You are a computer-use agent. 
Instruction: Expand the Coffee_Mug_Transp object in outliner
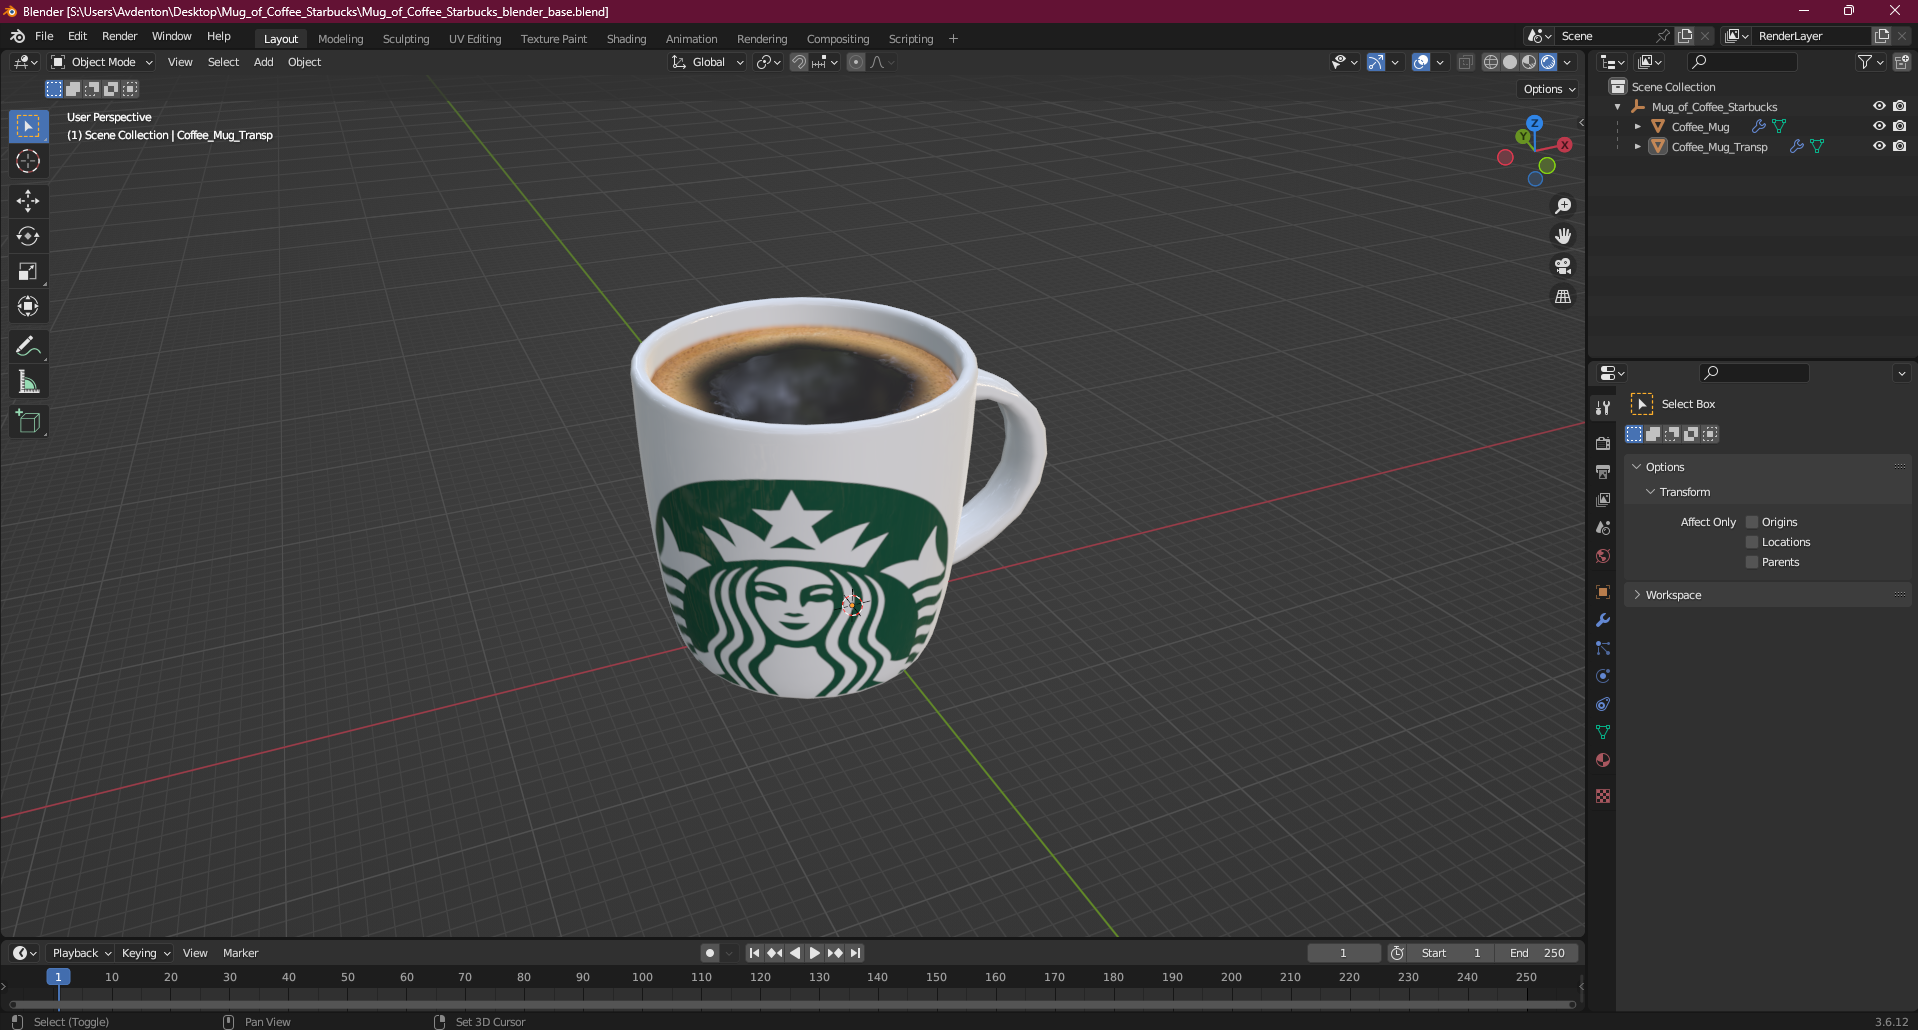click(x=1637, y=147)
